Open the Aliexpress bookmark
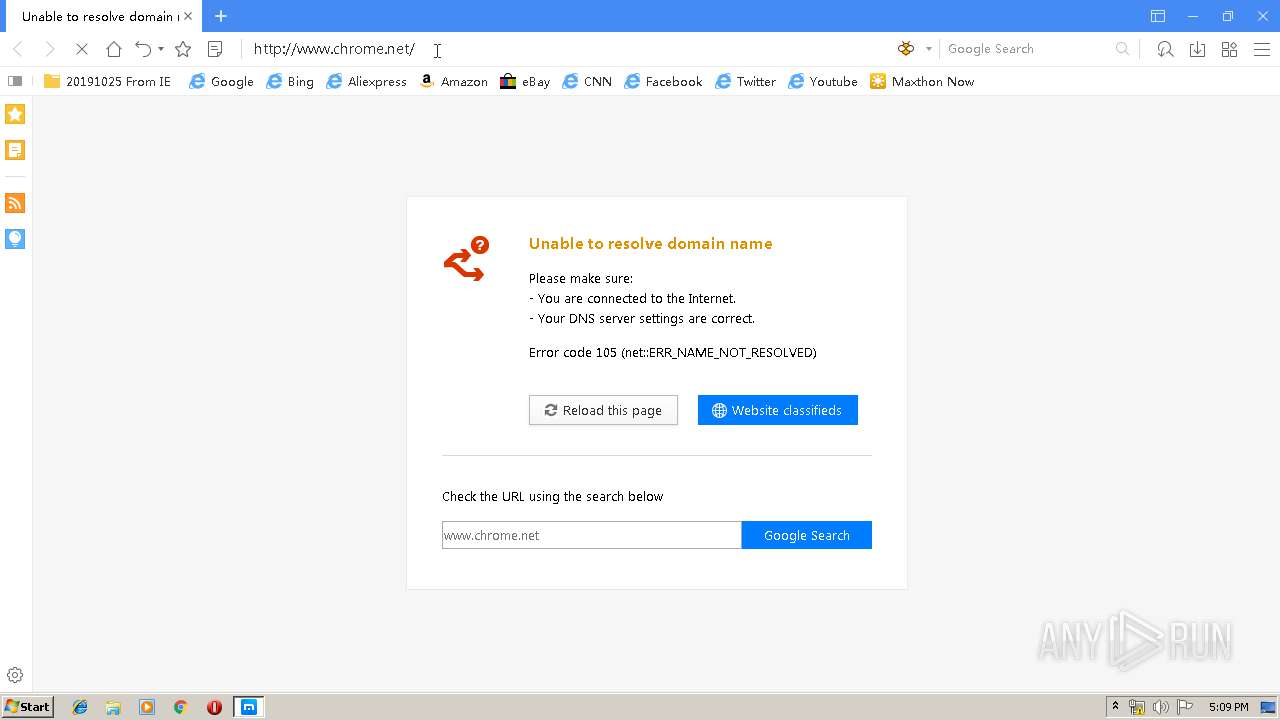1280x720 pixels. 366,82
